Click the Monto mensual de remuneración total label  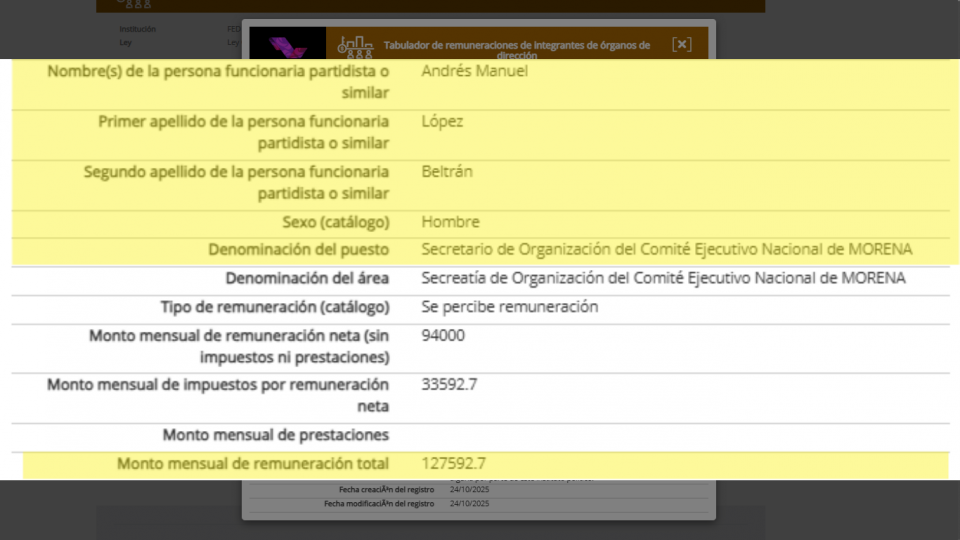(x=253, y=464)
